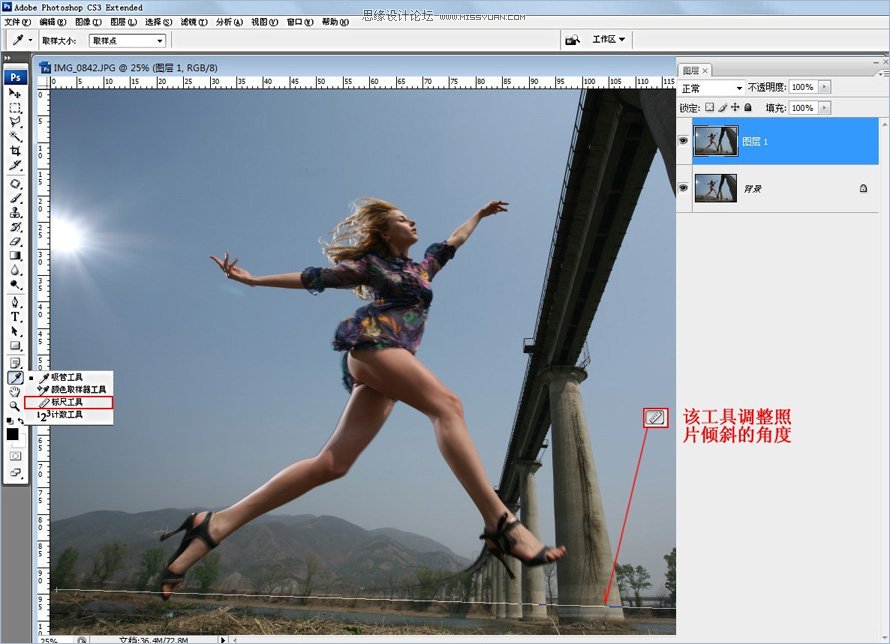
Task: Open the eyedropper tool preset picker arrow
Action: (30, 40)
